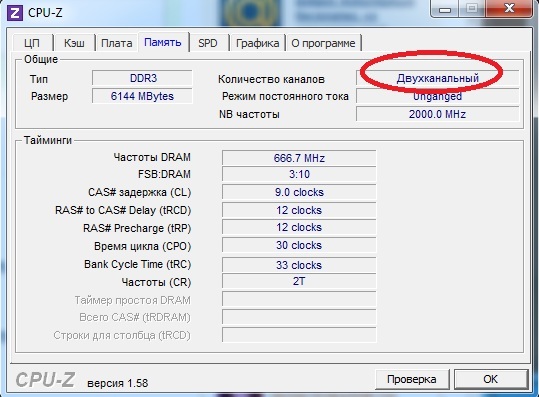Click the empty Таймер простоя DRAM field
The image size is (539, 397).
coord(299,299)
